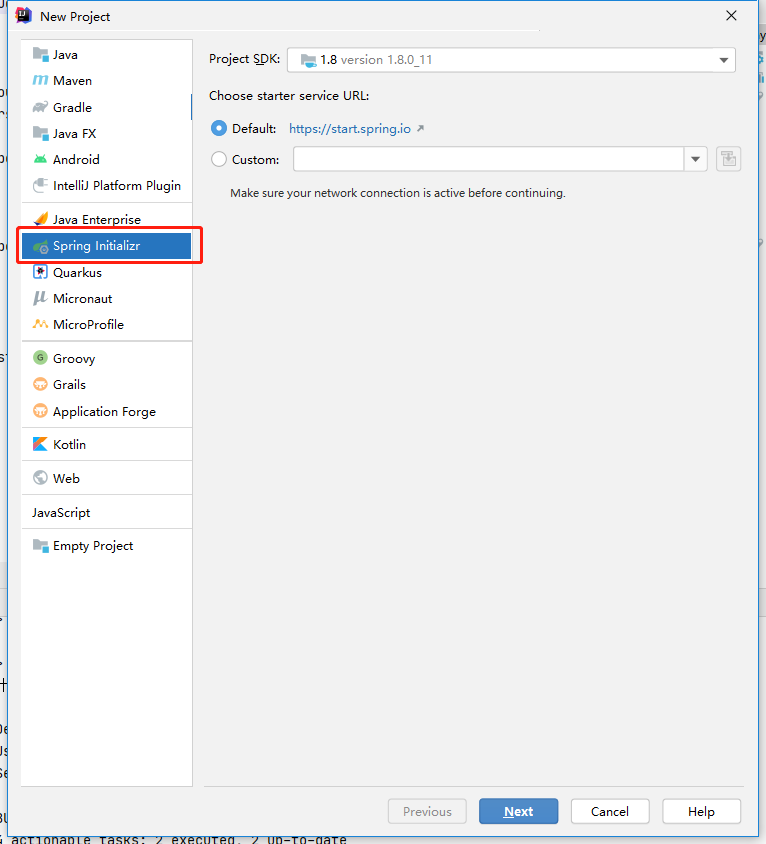The image size is (766, 844).
Task: Click the Spring Initializr leaf icon
Action: [41, 247]
